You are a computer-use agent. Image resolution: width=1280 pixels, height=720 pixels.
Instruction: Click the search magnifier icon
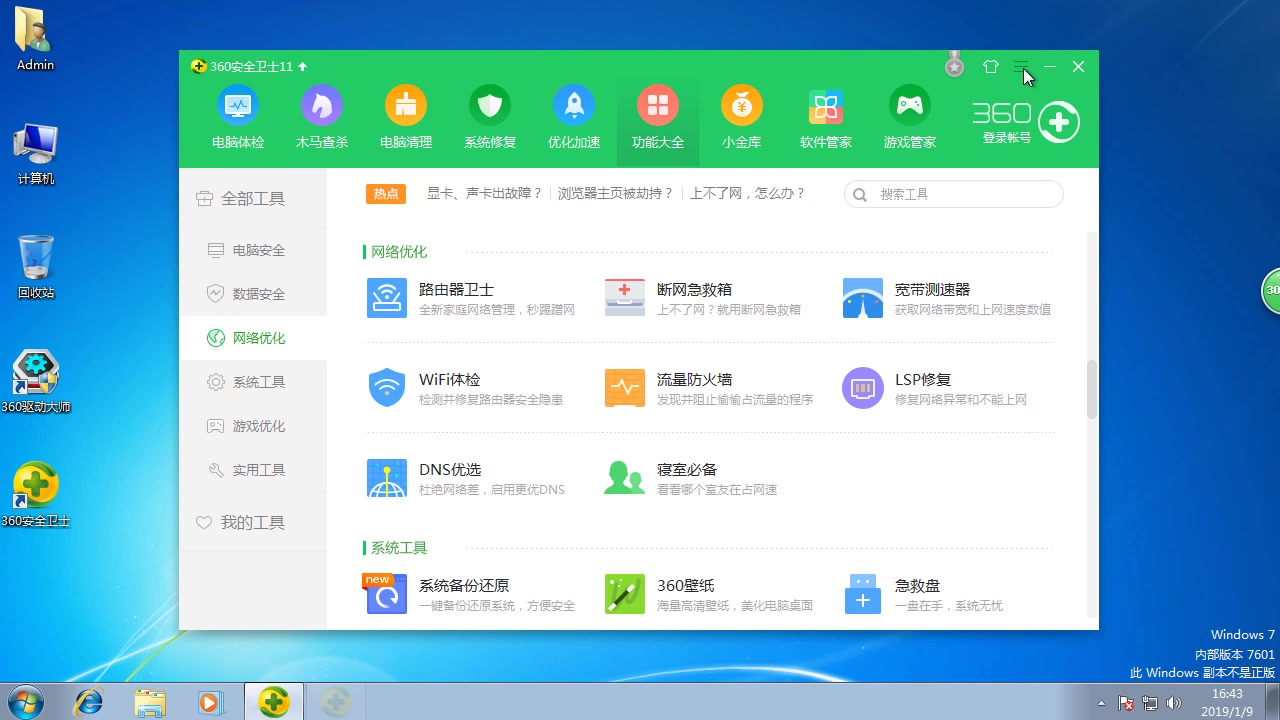coord(860,195)
